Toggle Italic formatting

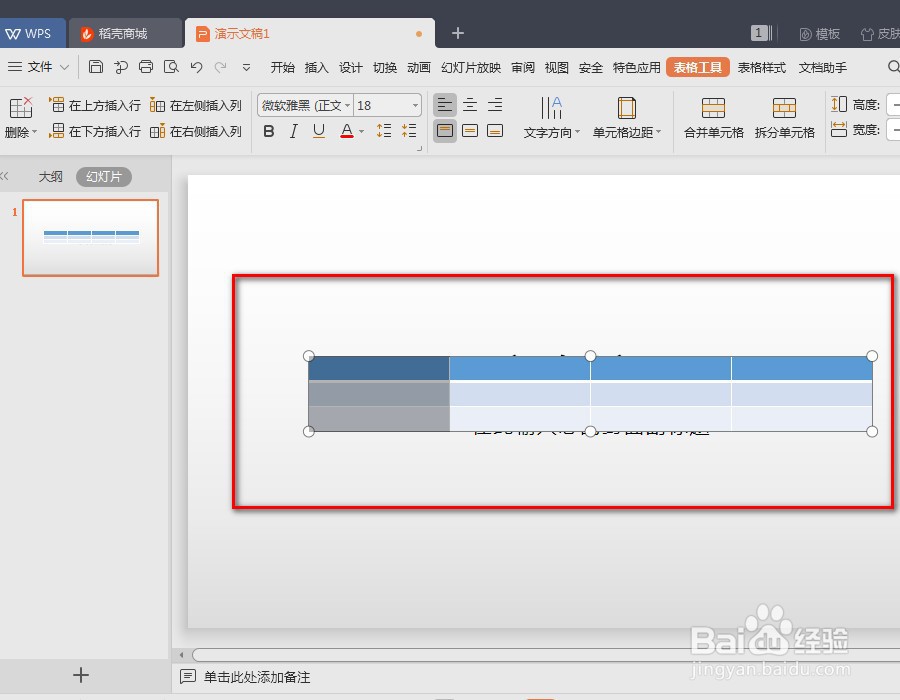pos(294,131)
